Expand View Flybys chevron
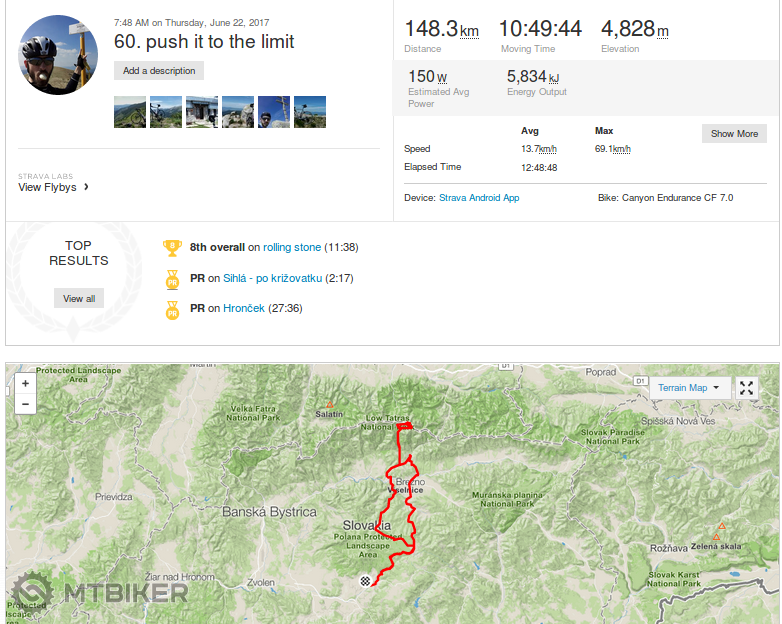The image size is (782, 624). pyautogui.click(x=86, y=187)
